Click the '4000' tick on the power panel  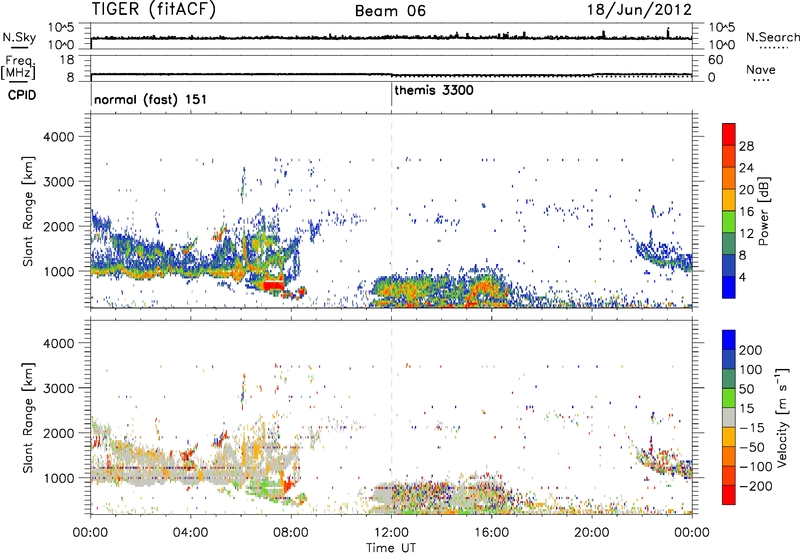pos(58,137)
